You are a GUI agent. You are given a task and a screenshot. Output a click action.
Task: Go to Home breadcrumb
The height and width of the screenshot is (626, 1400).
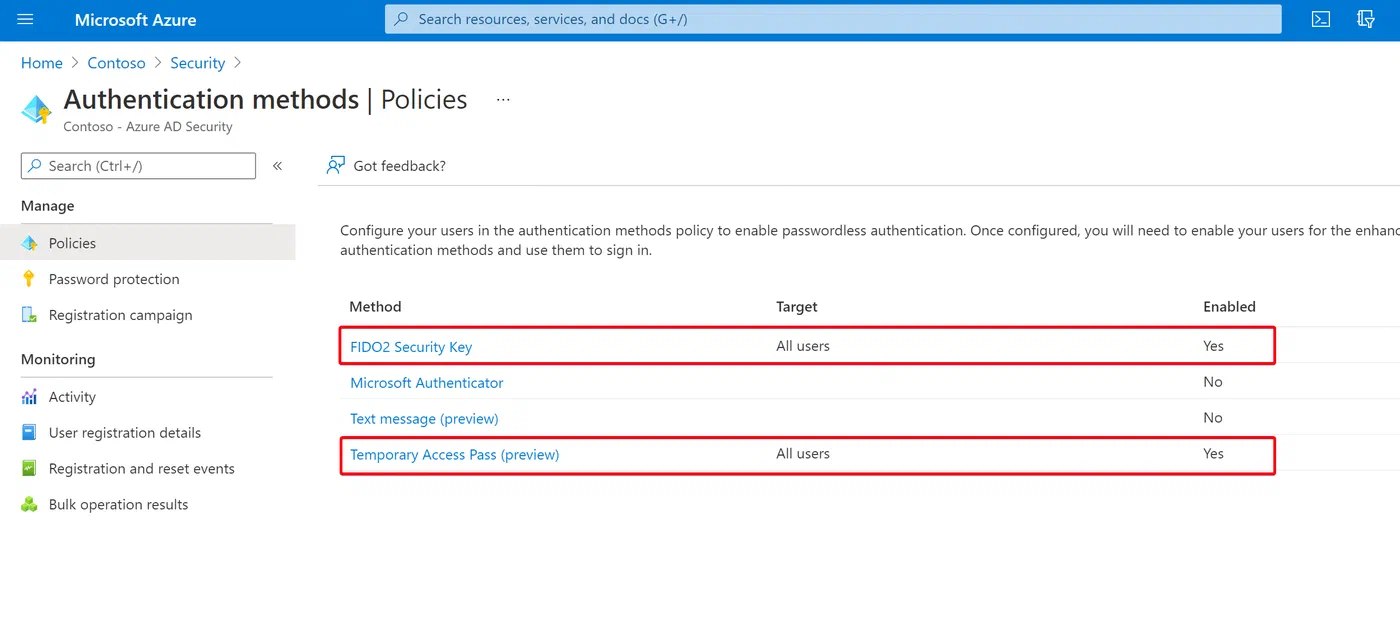coord(42,63)
